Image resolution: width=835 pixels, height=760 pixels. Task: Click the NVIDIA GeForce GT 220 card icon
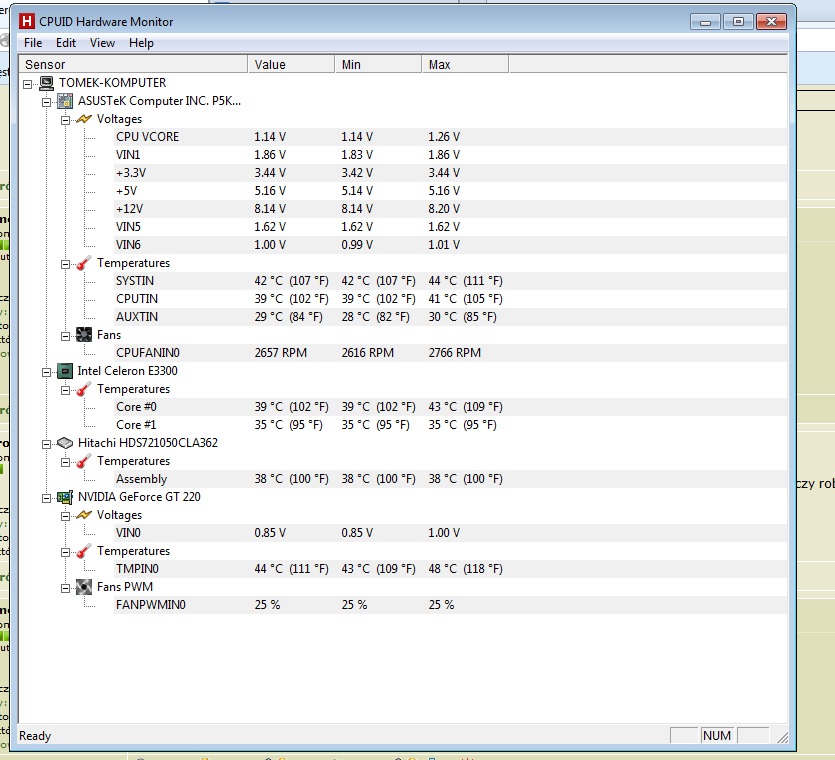[65, 497]
